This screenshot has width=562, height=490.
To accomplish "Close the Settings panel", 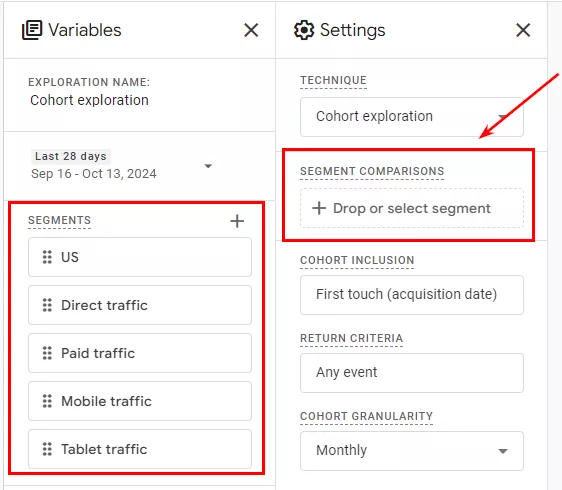I will 523,30.
